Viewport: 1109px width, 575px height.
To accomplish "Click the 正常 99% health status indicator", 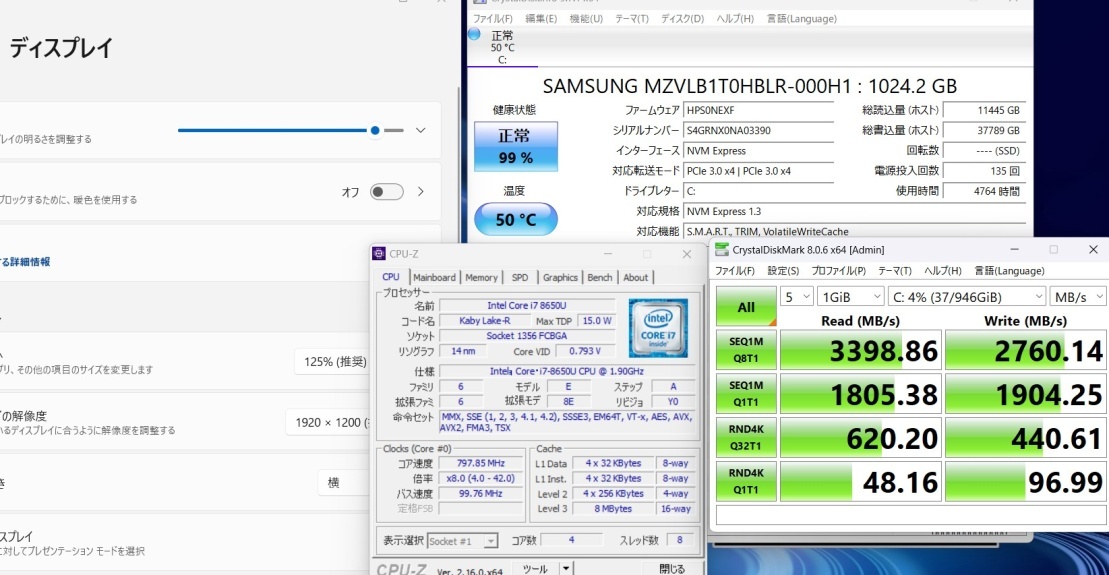I will (x=515, y=146).
